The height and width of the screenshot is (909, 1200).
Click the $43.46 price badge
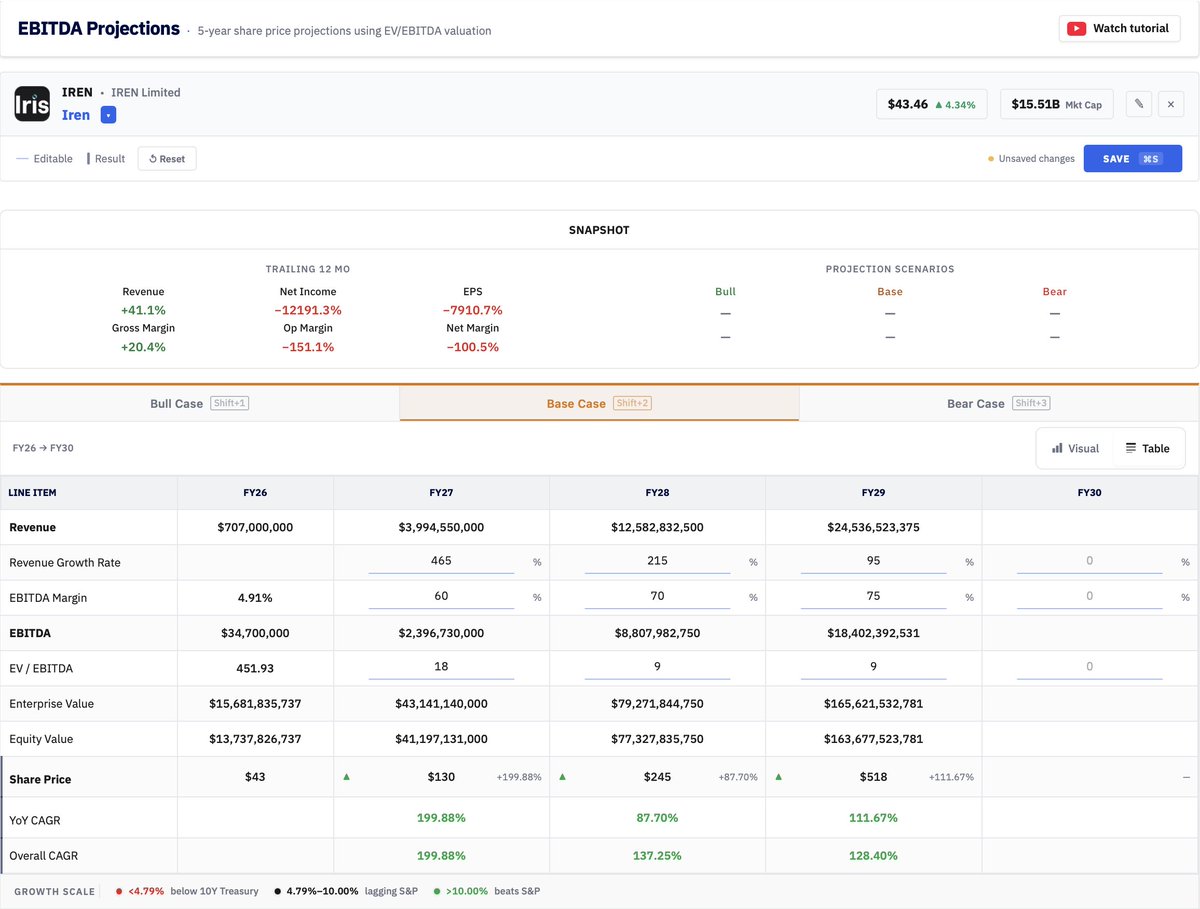(932, 104)
